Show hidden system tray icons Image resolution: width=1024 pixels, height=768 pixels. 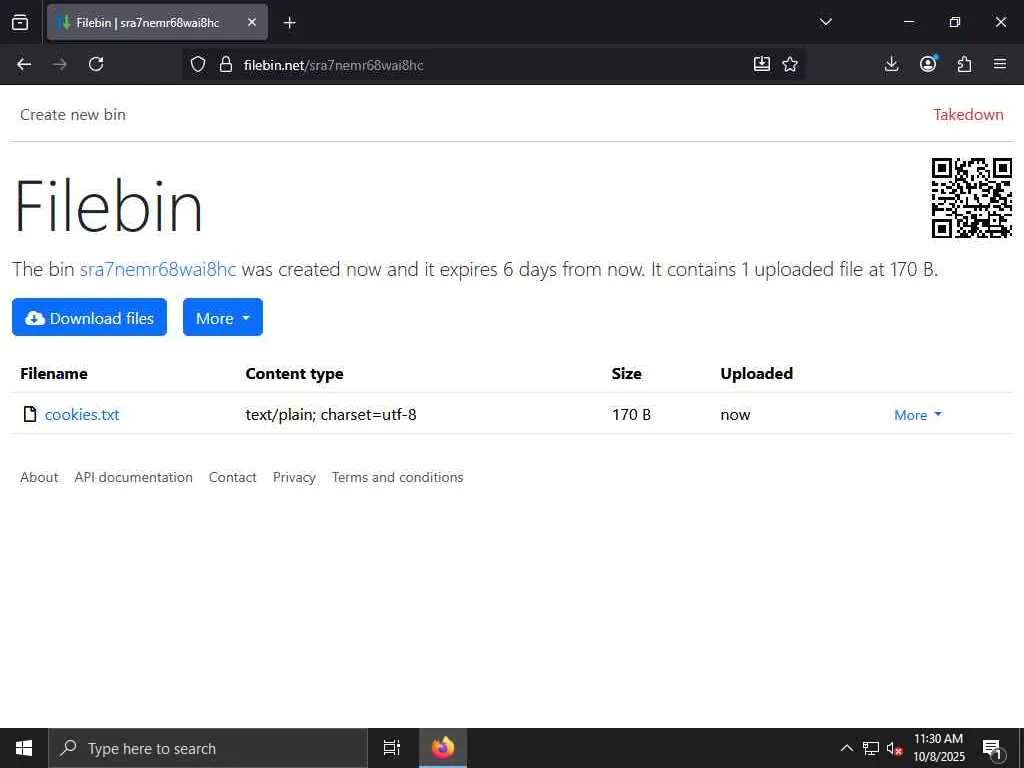(846, 748)
